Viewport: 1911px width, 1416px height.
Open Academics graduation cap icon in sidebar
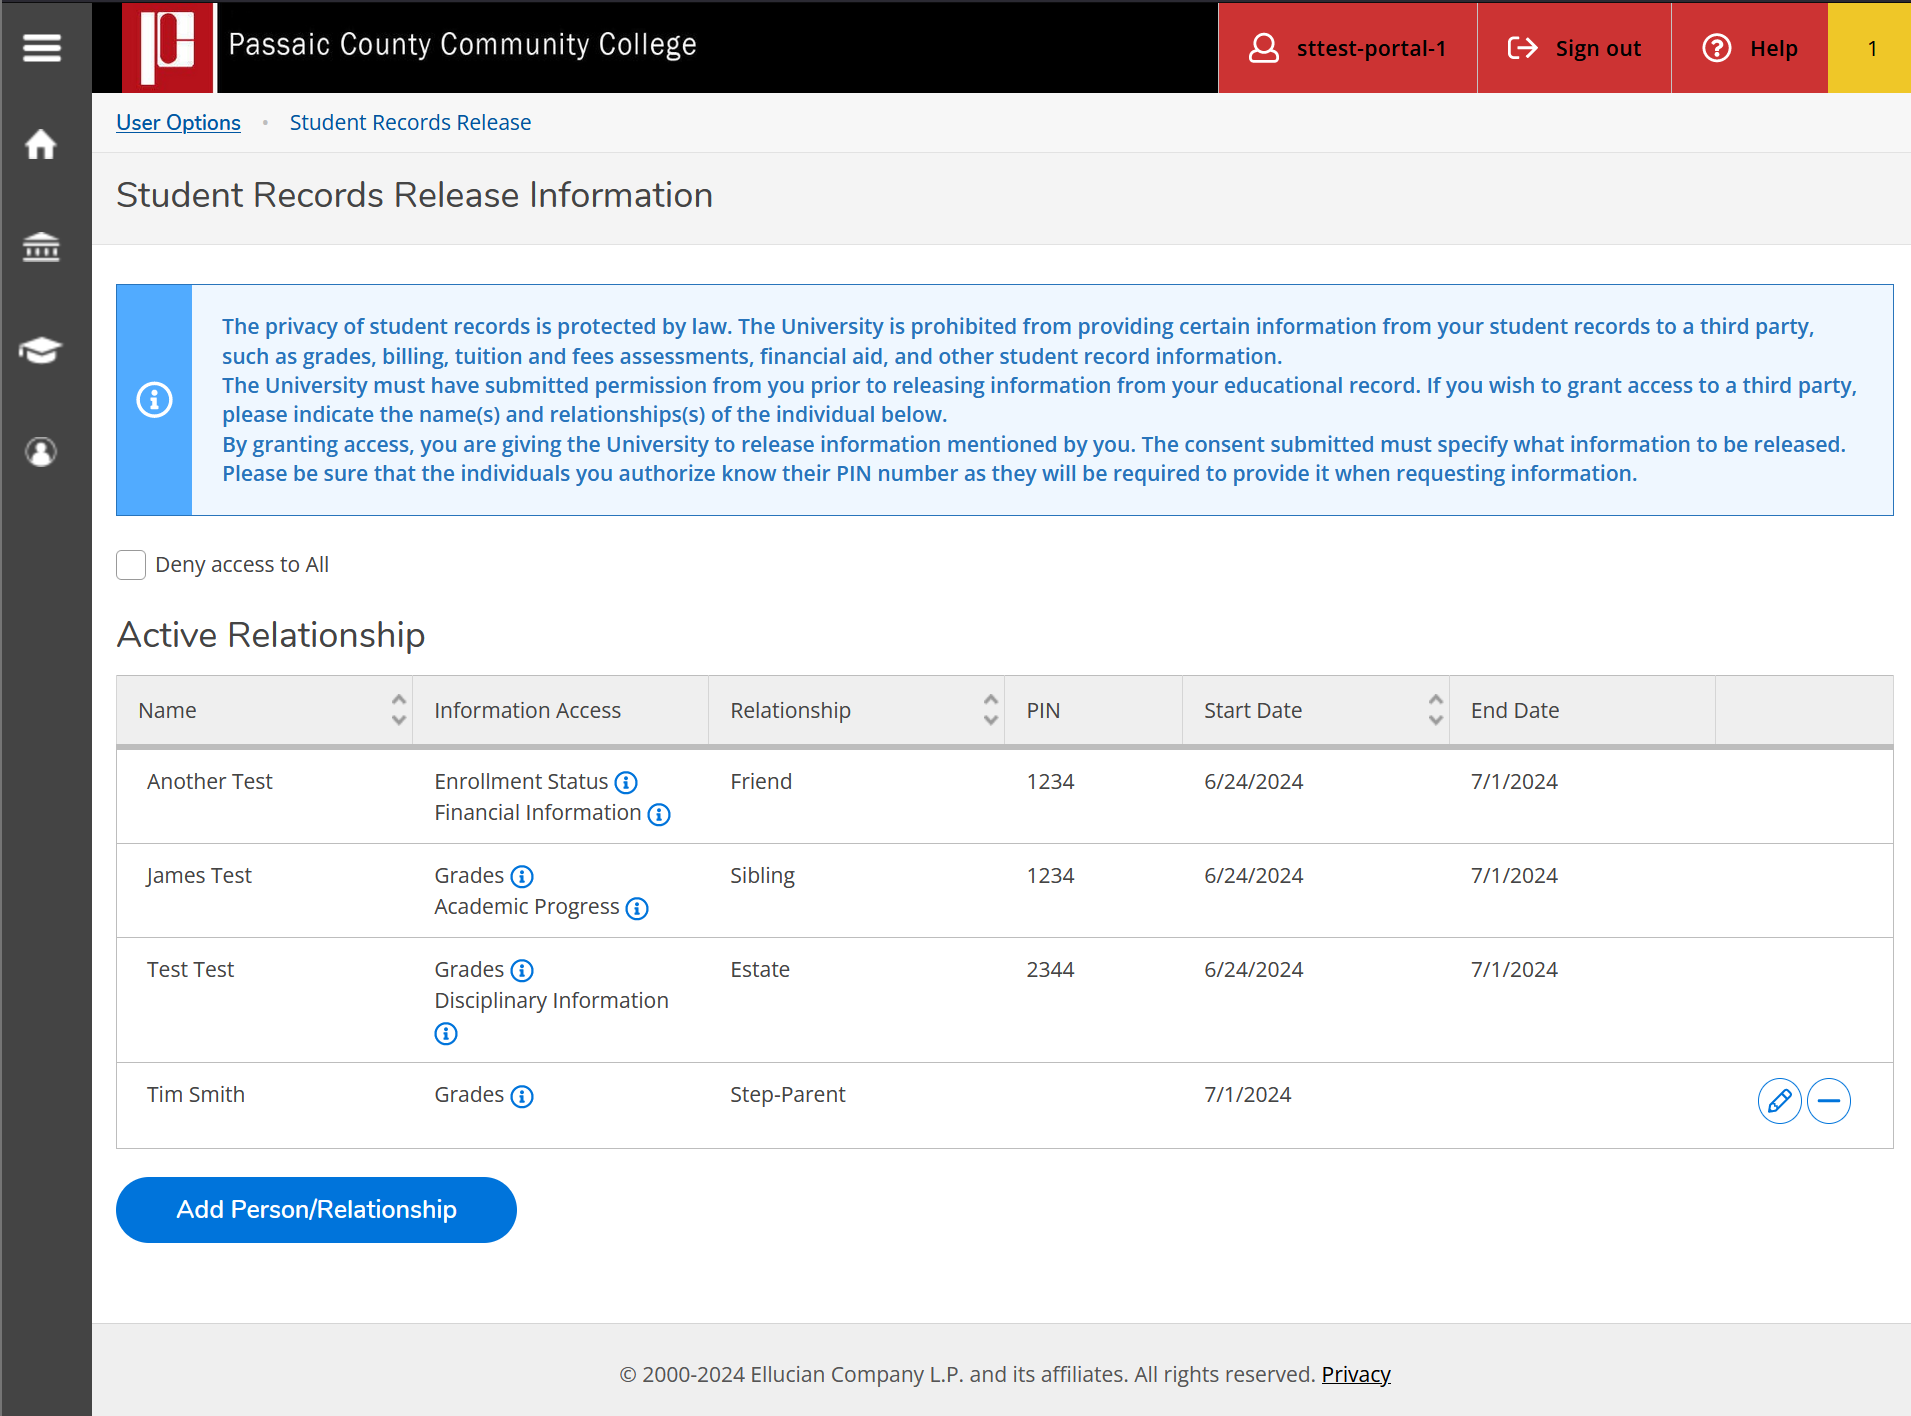(x=41, y=350)
